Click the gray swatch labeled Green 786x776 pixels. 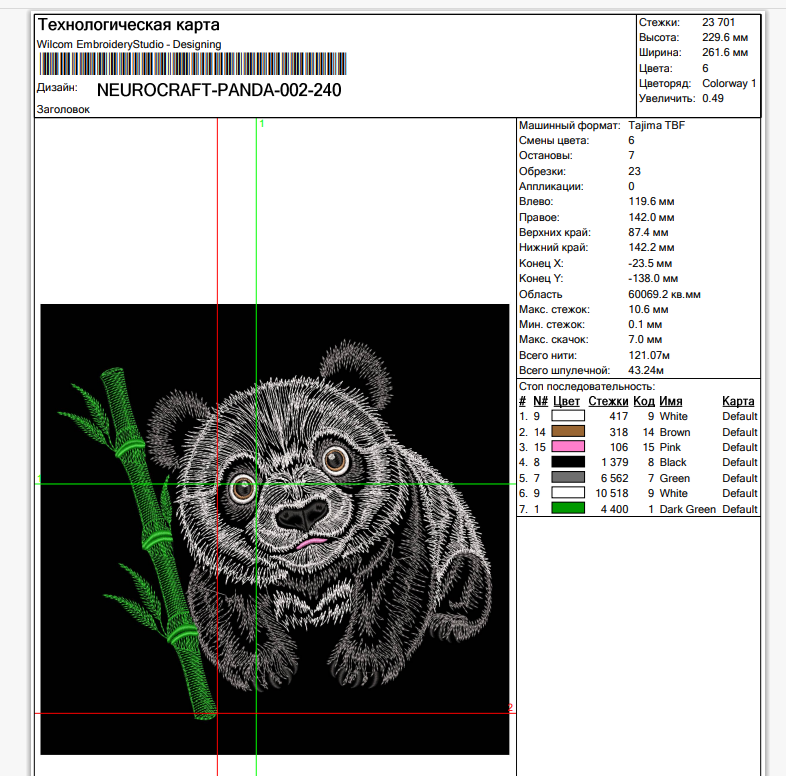[567, 478]
